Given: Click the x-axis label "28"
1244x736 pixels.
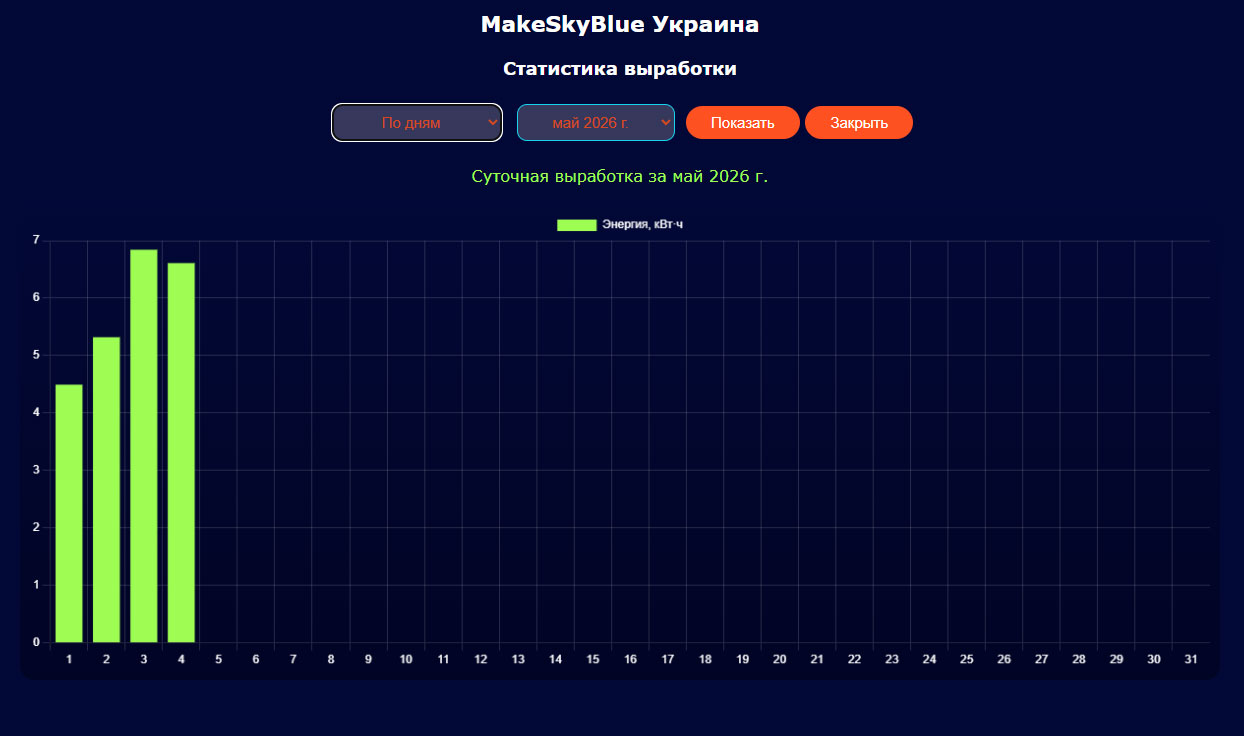Looking at the screenshot, I should coord(1079,660).
